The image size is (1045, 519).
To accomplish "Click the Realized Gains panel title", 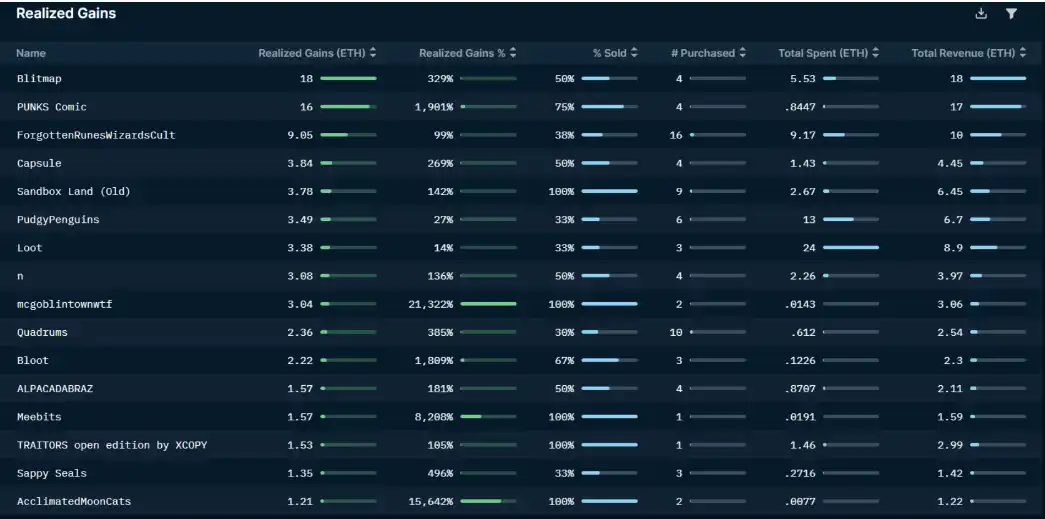I will [x=66, y=13].
